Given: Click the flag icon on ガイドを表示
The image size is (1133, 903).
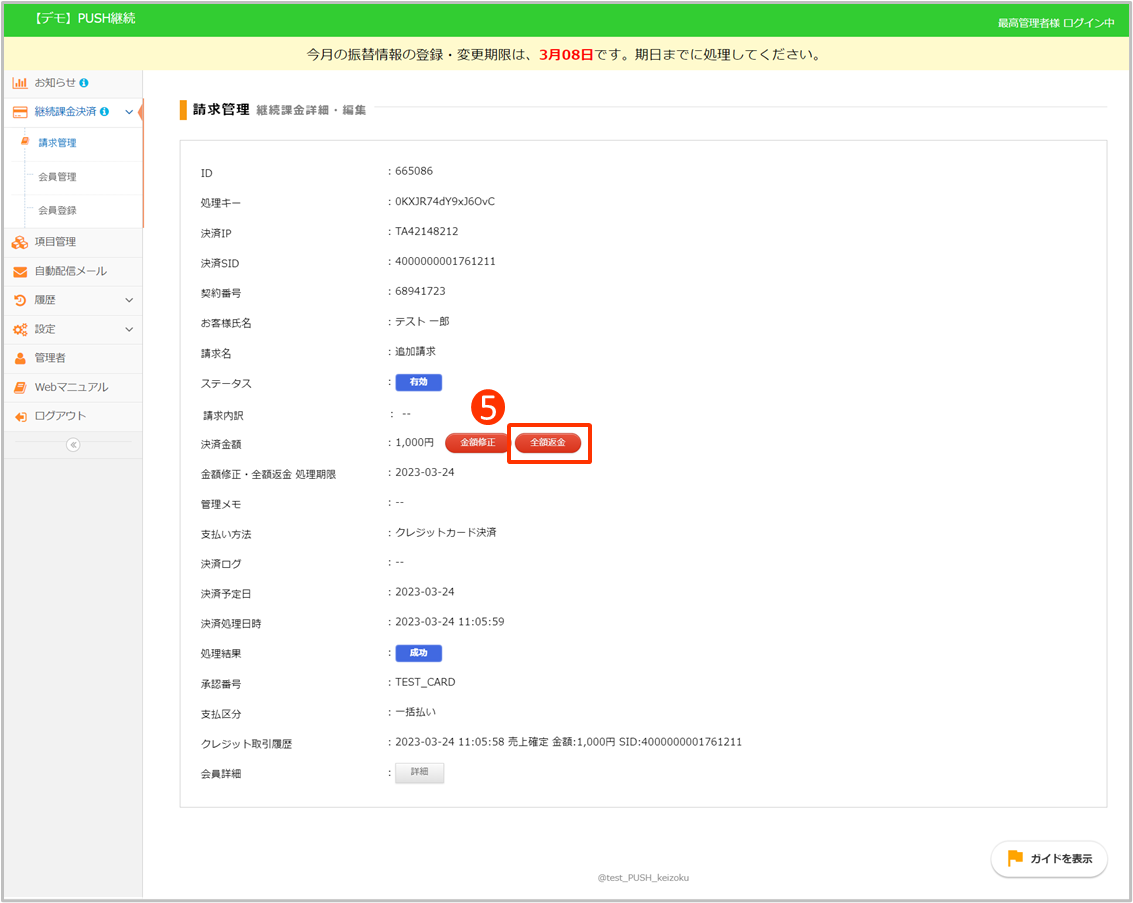Looking at the screenshot, I should click(x=1015, y=858).
